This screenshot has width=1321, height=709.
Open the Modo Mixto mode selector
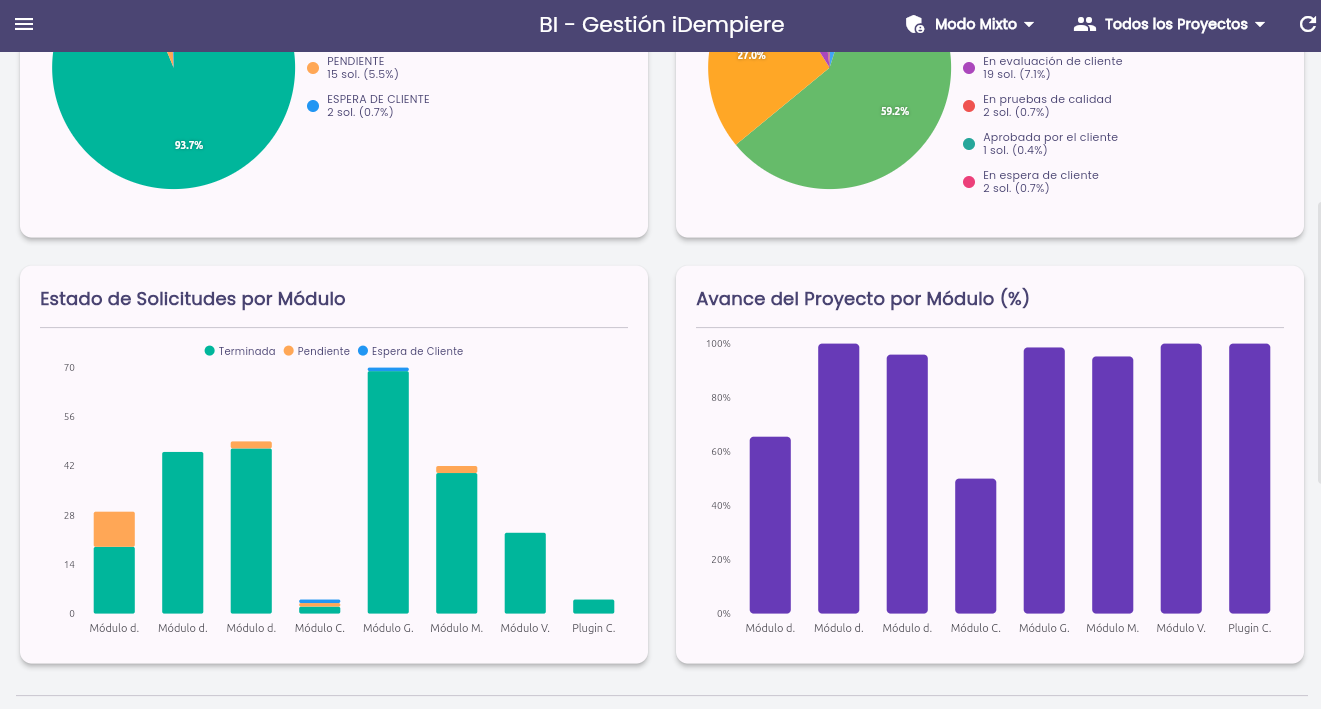(970, 24)
